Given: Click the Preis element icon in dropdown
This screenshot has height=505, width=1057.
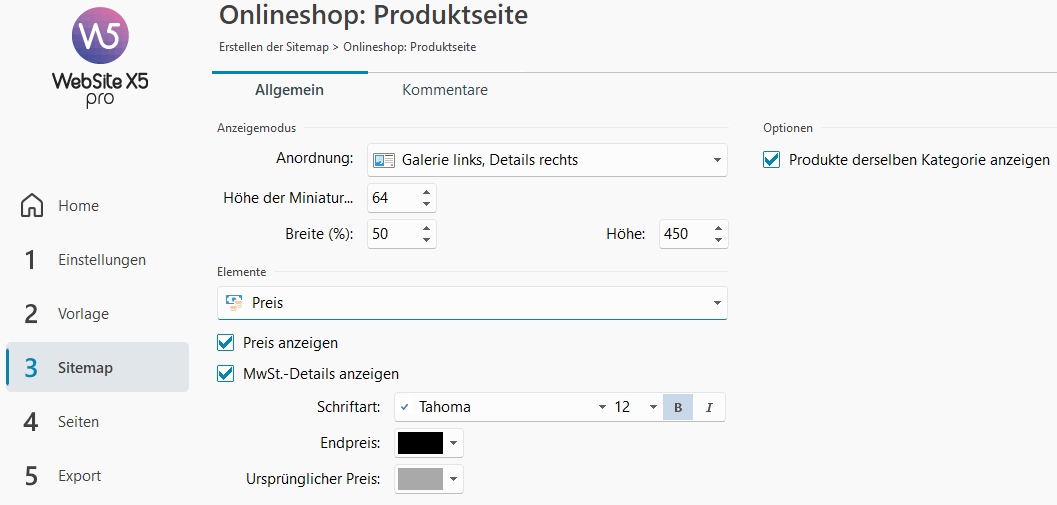Looking at the screenshot, I should 234,302.
